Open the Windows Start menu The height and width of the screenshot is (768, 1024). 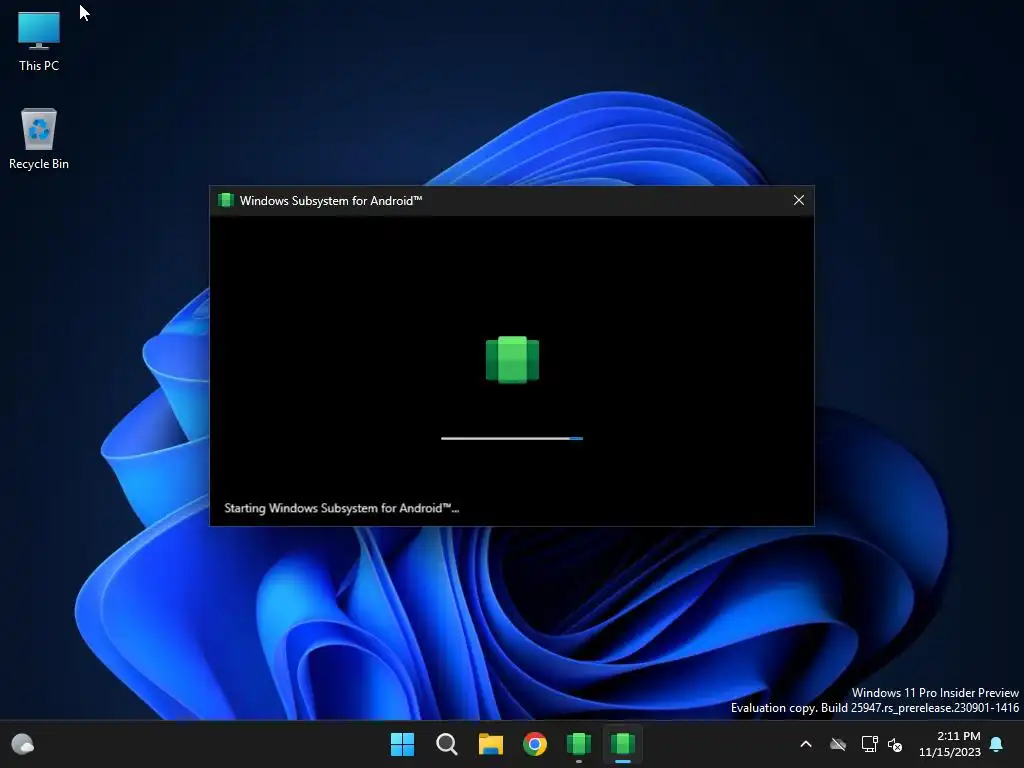point(402,744)
